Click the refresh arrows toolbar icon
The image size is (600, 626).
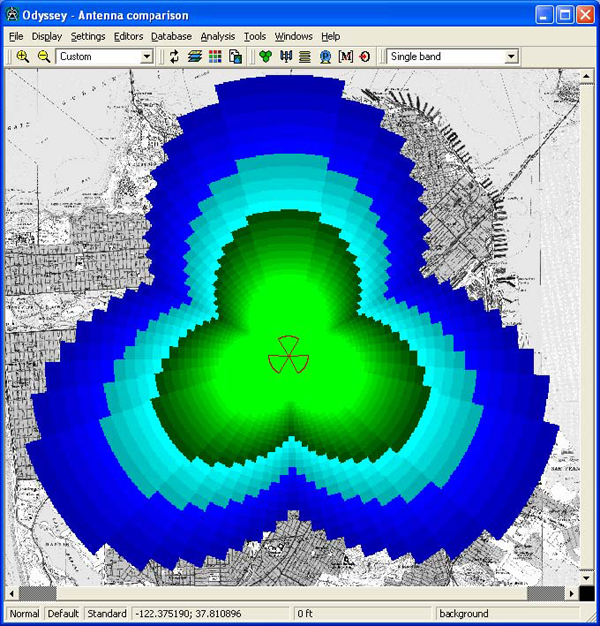tap(175, 57)
